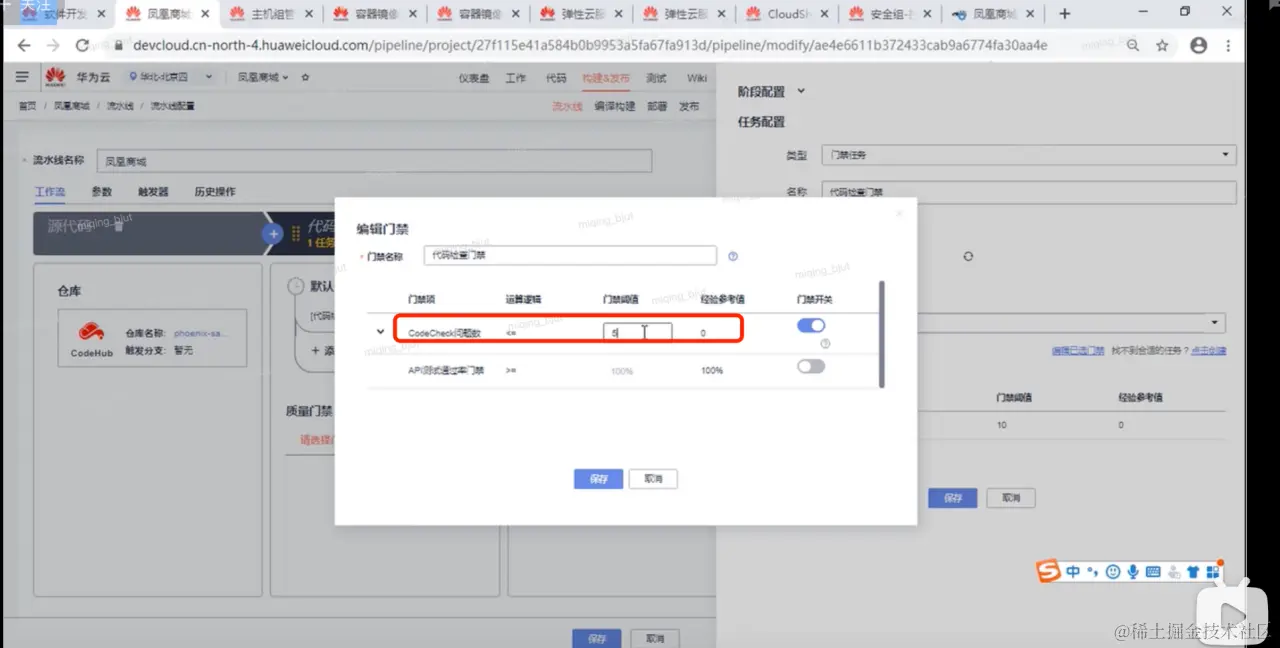
Task: Click 保存 in the task config panel
Action: pos(952,498)
